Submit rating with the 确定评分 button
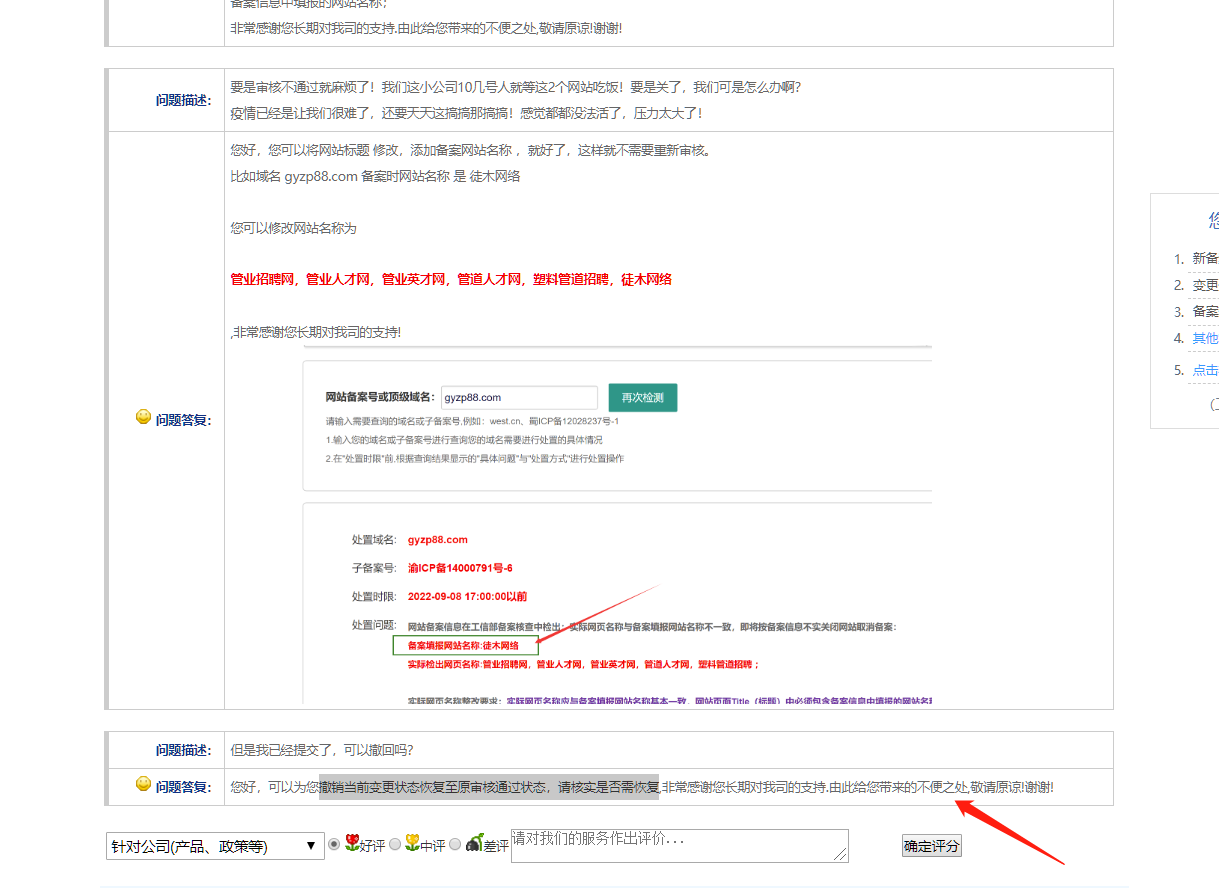Screen dimensions: 1219x888 [x=931, y=846]
